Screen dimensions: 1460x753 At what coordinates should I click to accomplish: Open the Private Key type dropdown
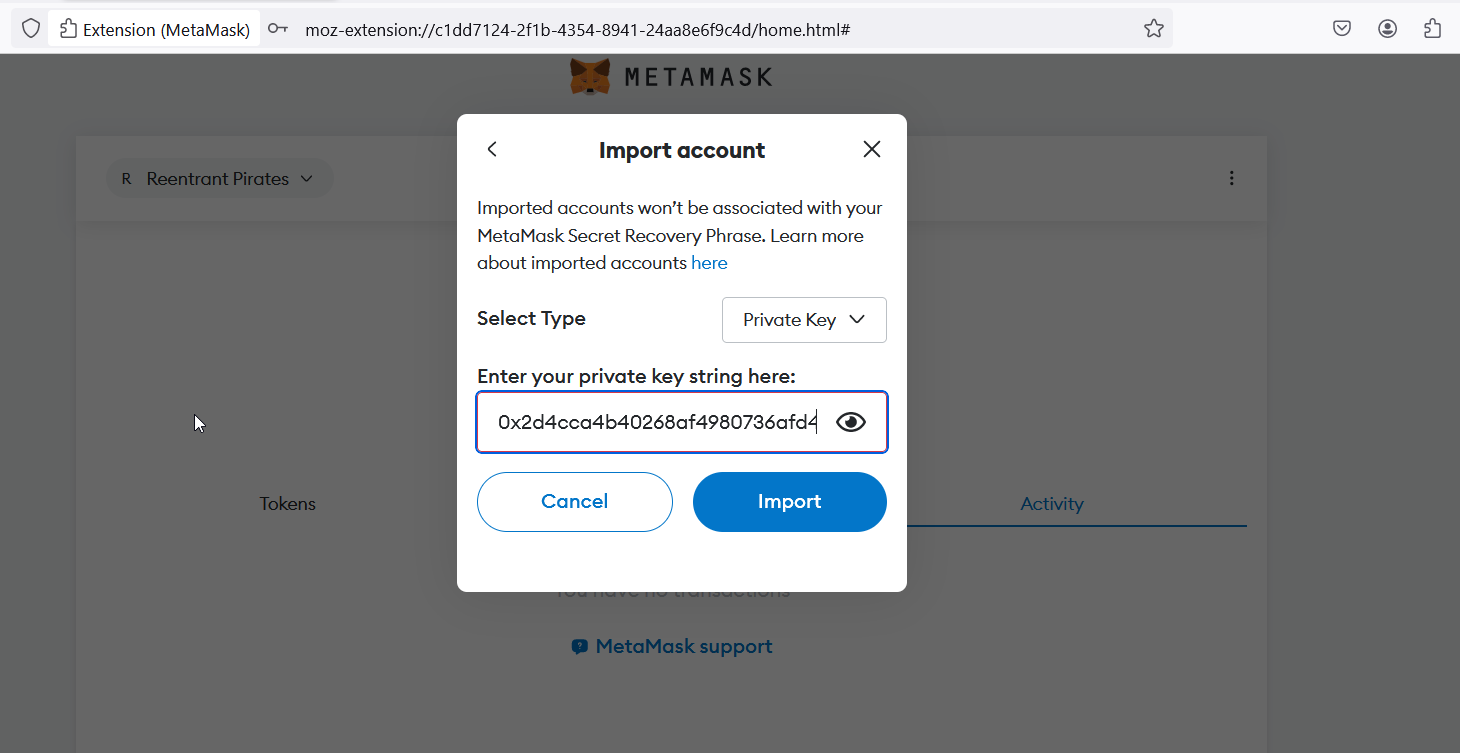804,320
